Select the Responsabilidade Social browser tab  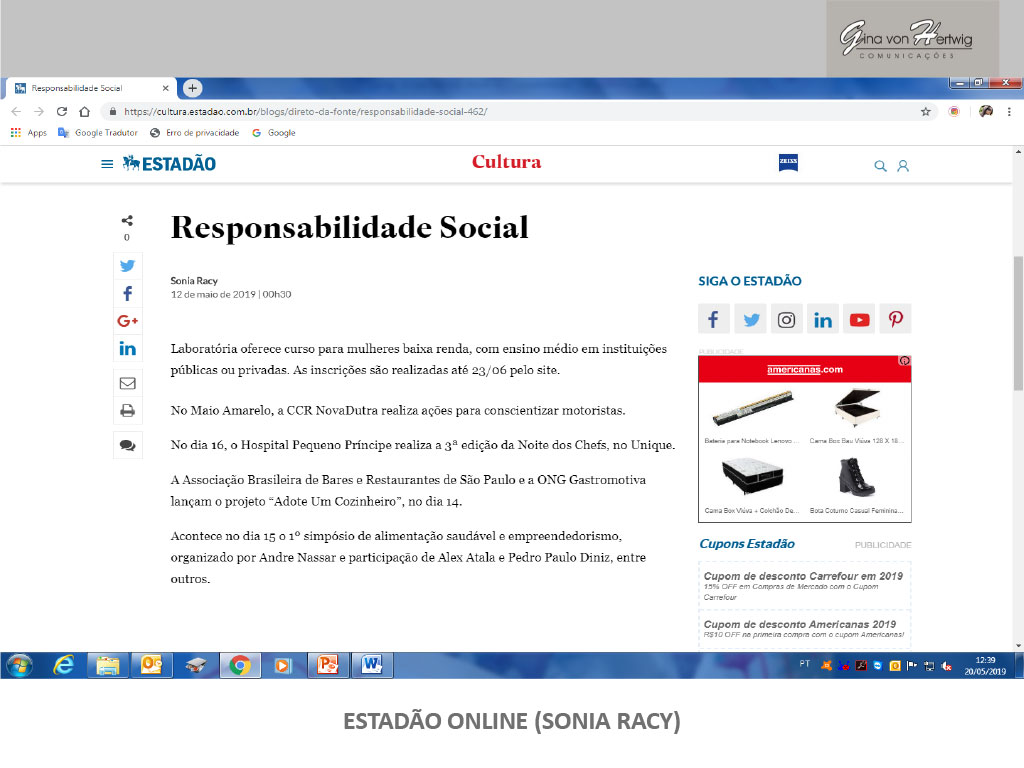click(91, 88)
